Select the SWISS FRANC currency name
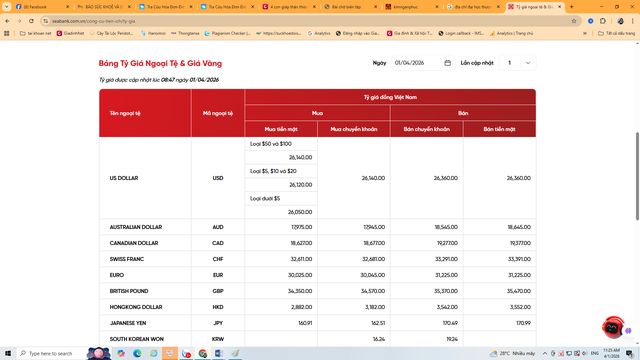Screen dimensions: 640x360 pos(127,259)
